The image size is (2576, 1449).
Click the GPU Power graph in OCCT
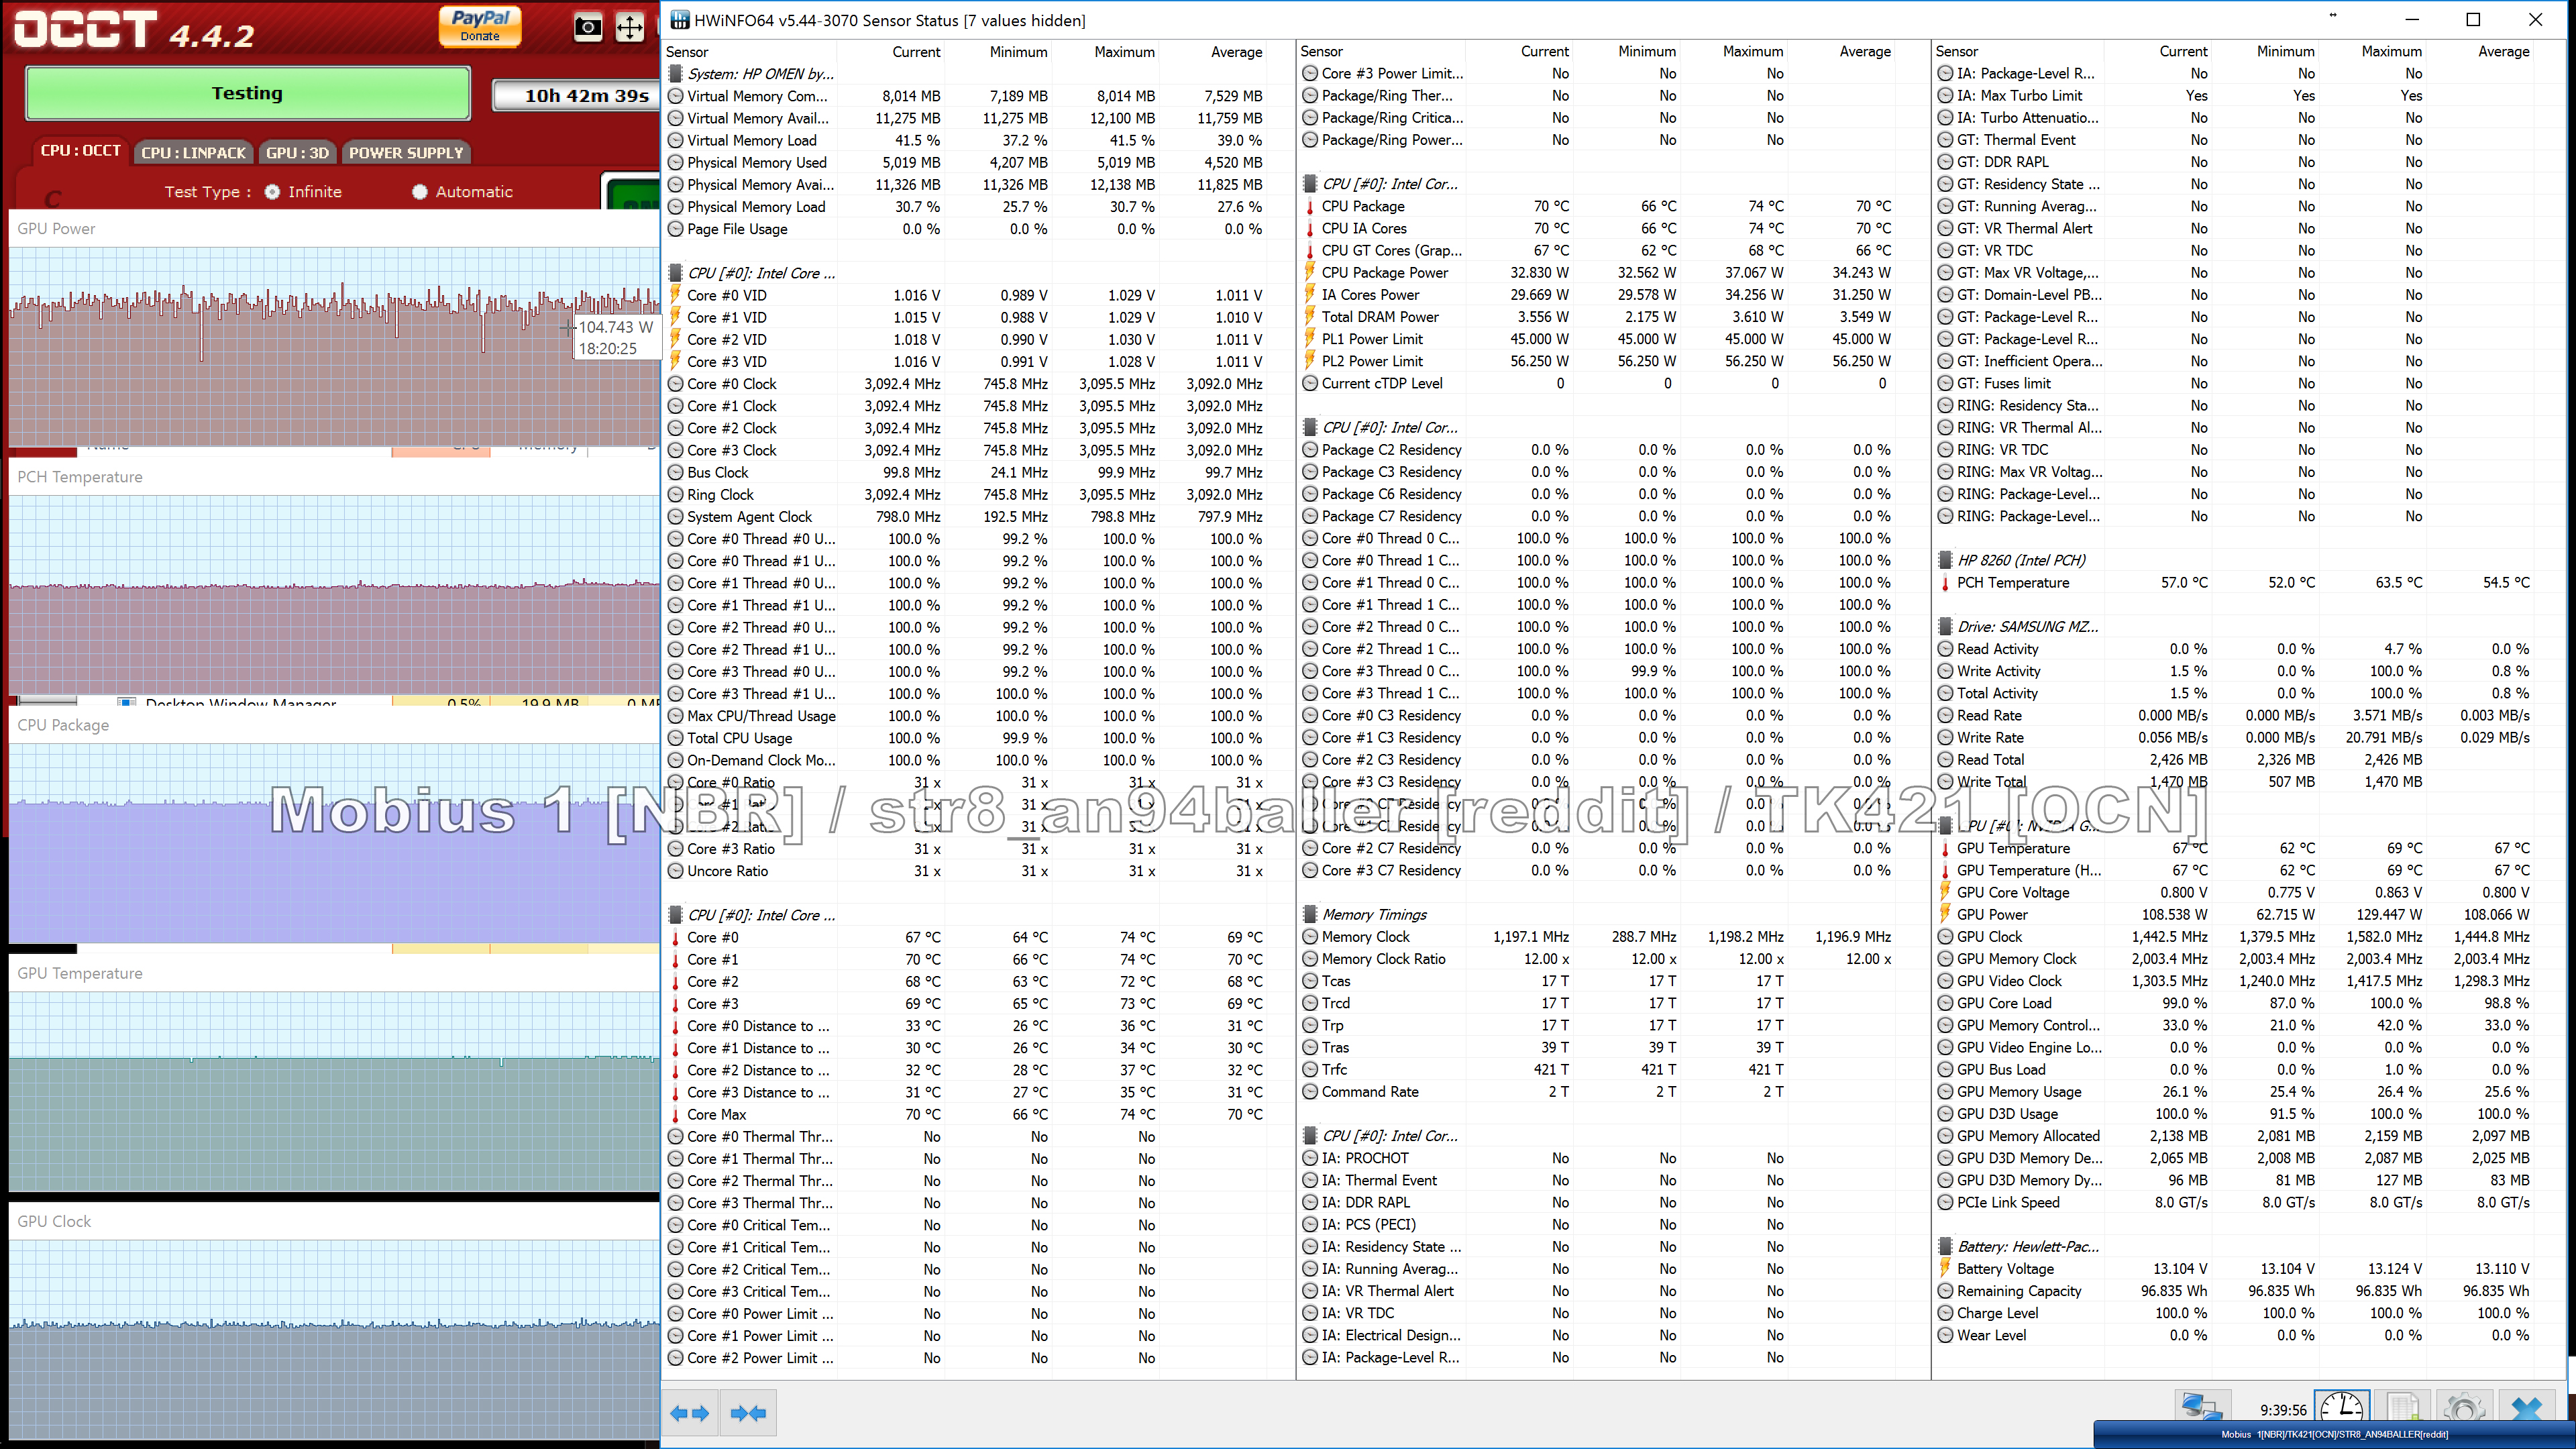(334, 346)
